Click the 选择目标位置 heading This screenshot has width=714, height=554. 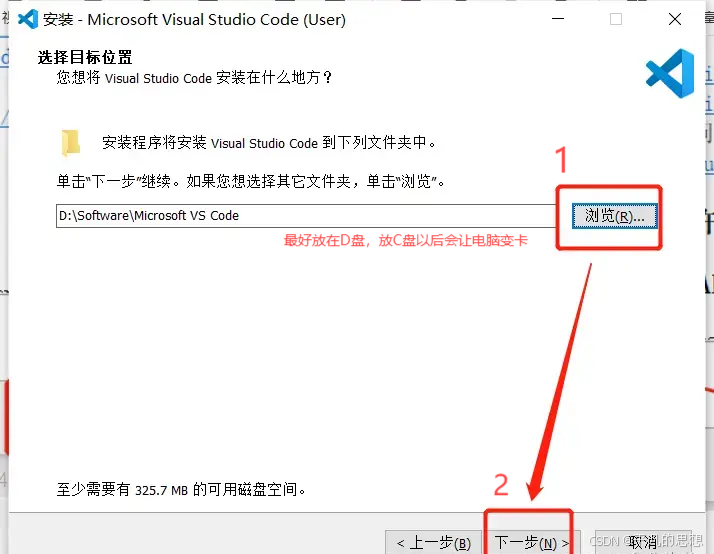pyautogui.click(x=85, y=57)
